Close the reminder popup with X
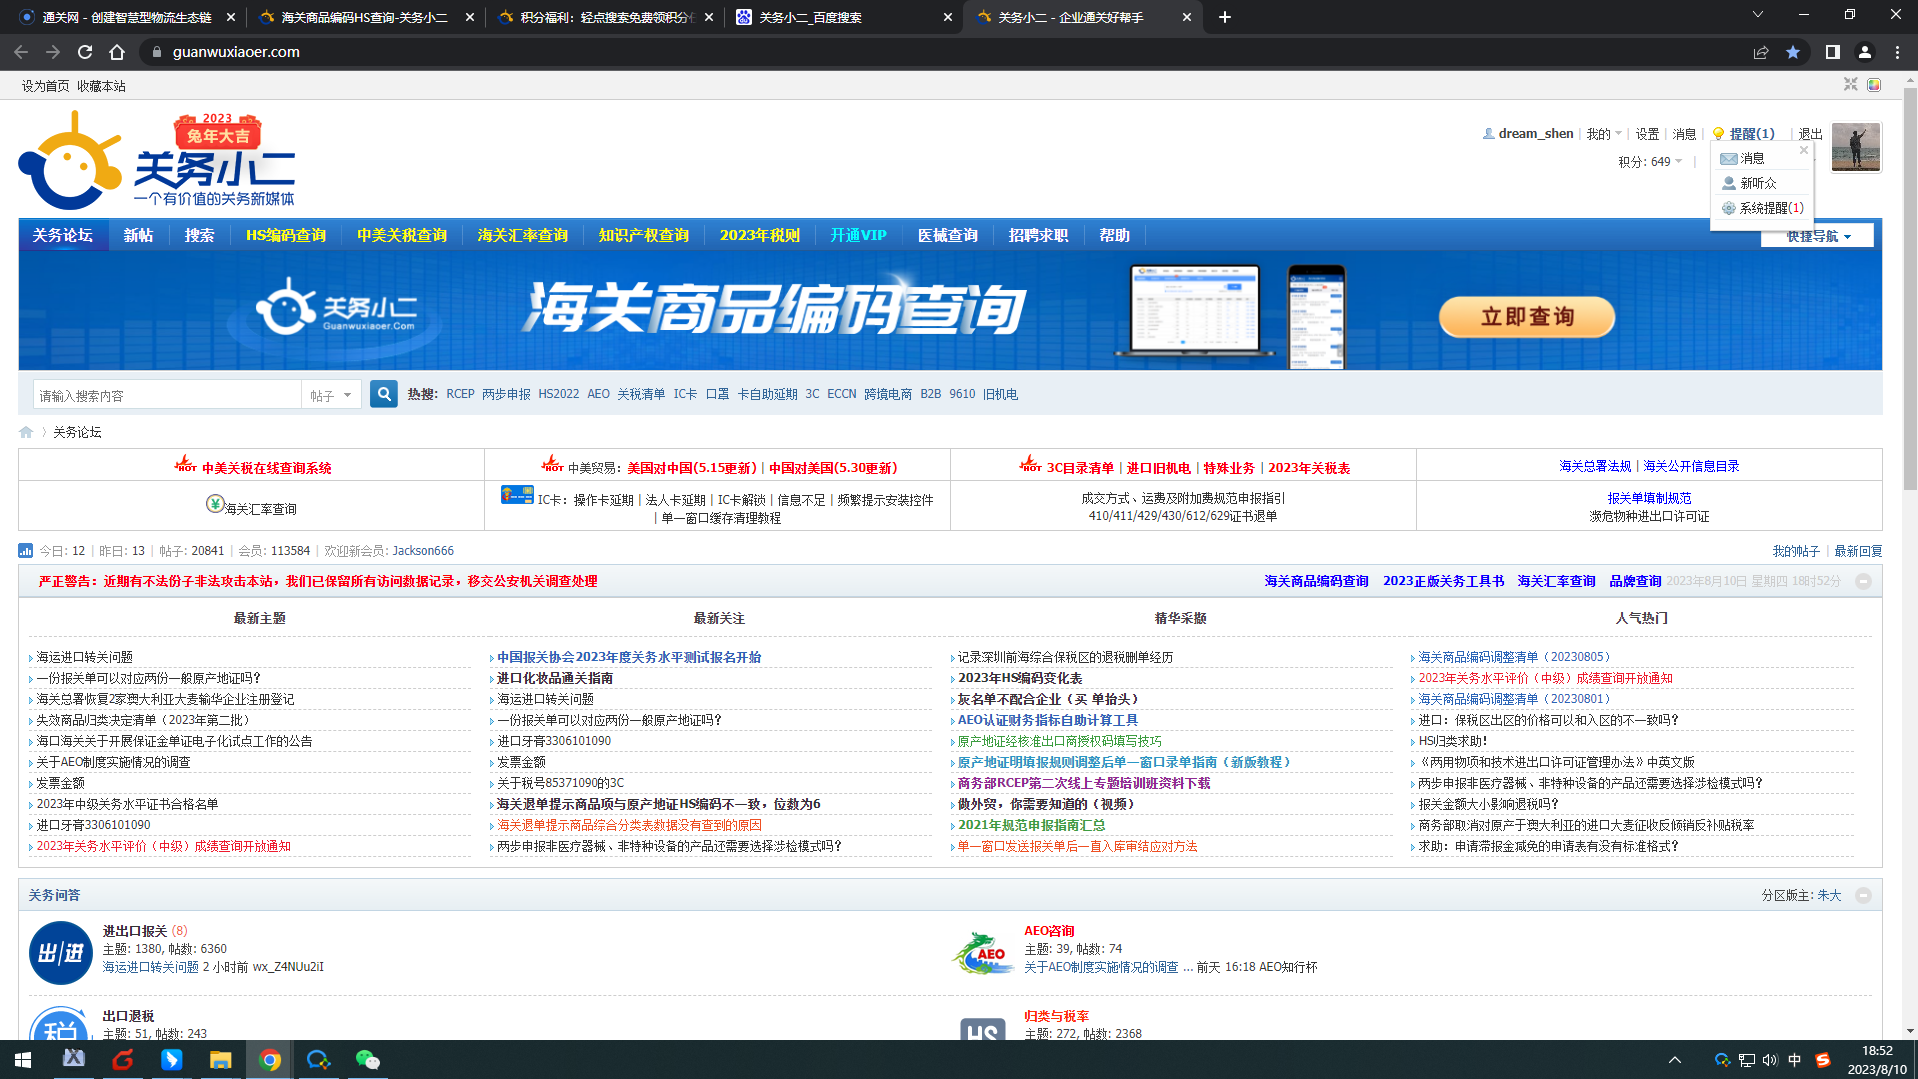Image resolution: width=1918 pixels, height=1079 pixels. point(1804,150)
